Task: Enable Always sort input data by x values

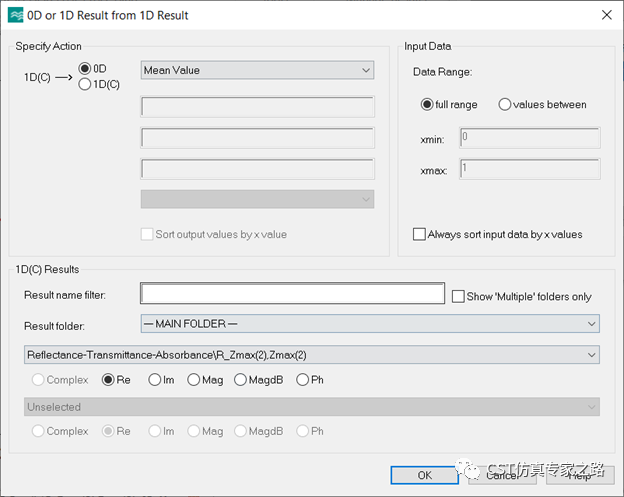Action: coord(419,234)
